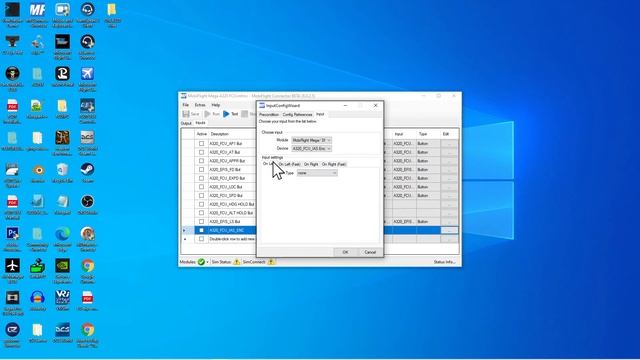Viewport: 640px width, 360px height.
Task: Click the edit button for A320_FCU_IAS_ENC row
Action: click(x=449, y=230)
